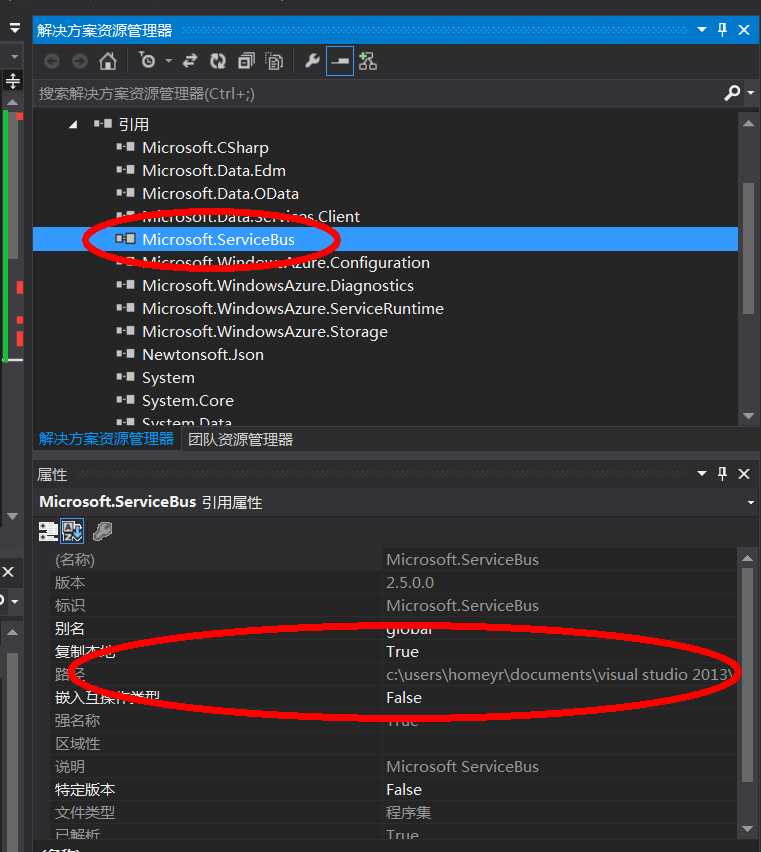Close the 属性 Properties panel
The image size is (761, 852).
(744, 474)
